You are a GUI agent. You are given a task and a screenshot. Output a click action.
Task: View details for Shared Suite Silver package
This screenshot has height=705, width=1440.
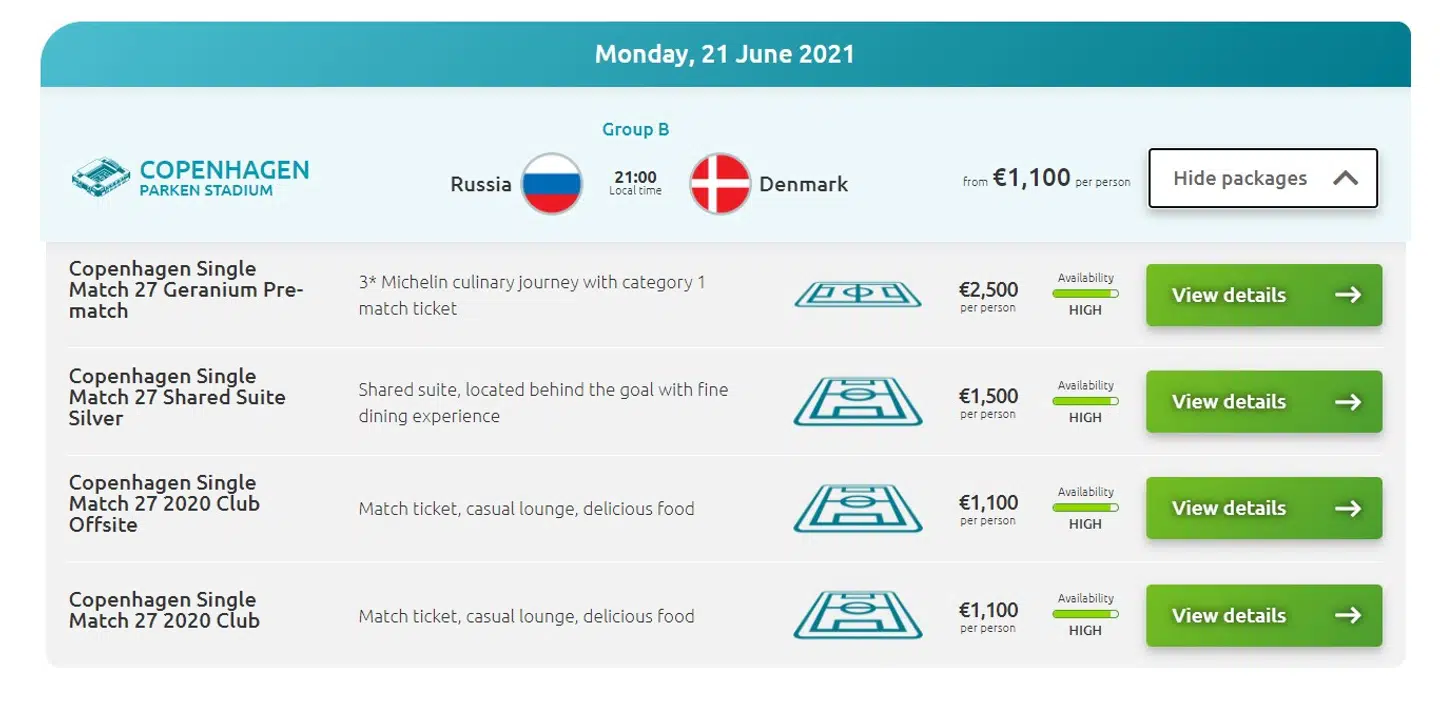click(1263, 401)
